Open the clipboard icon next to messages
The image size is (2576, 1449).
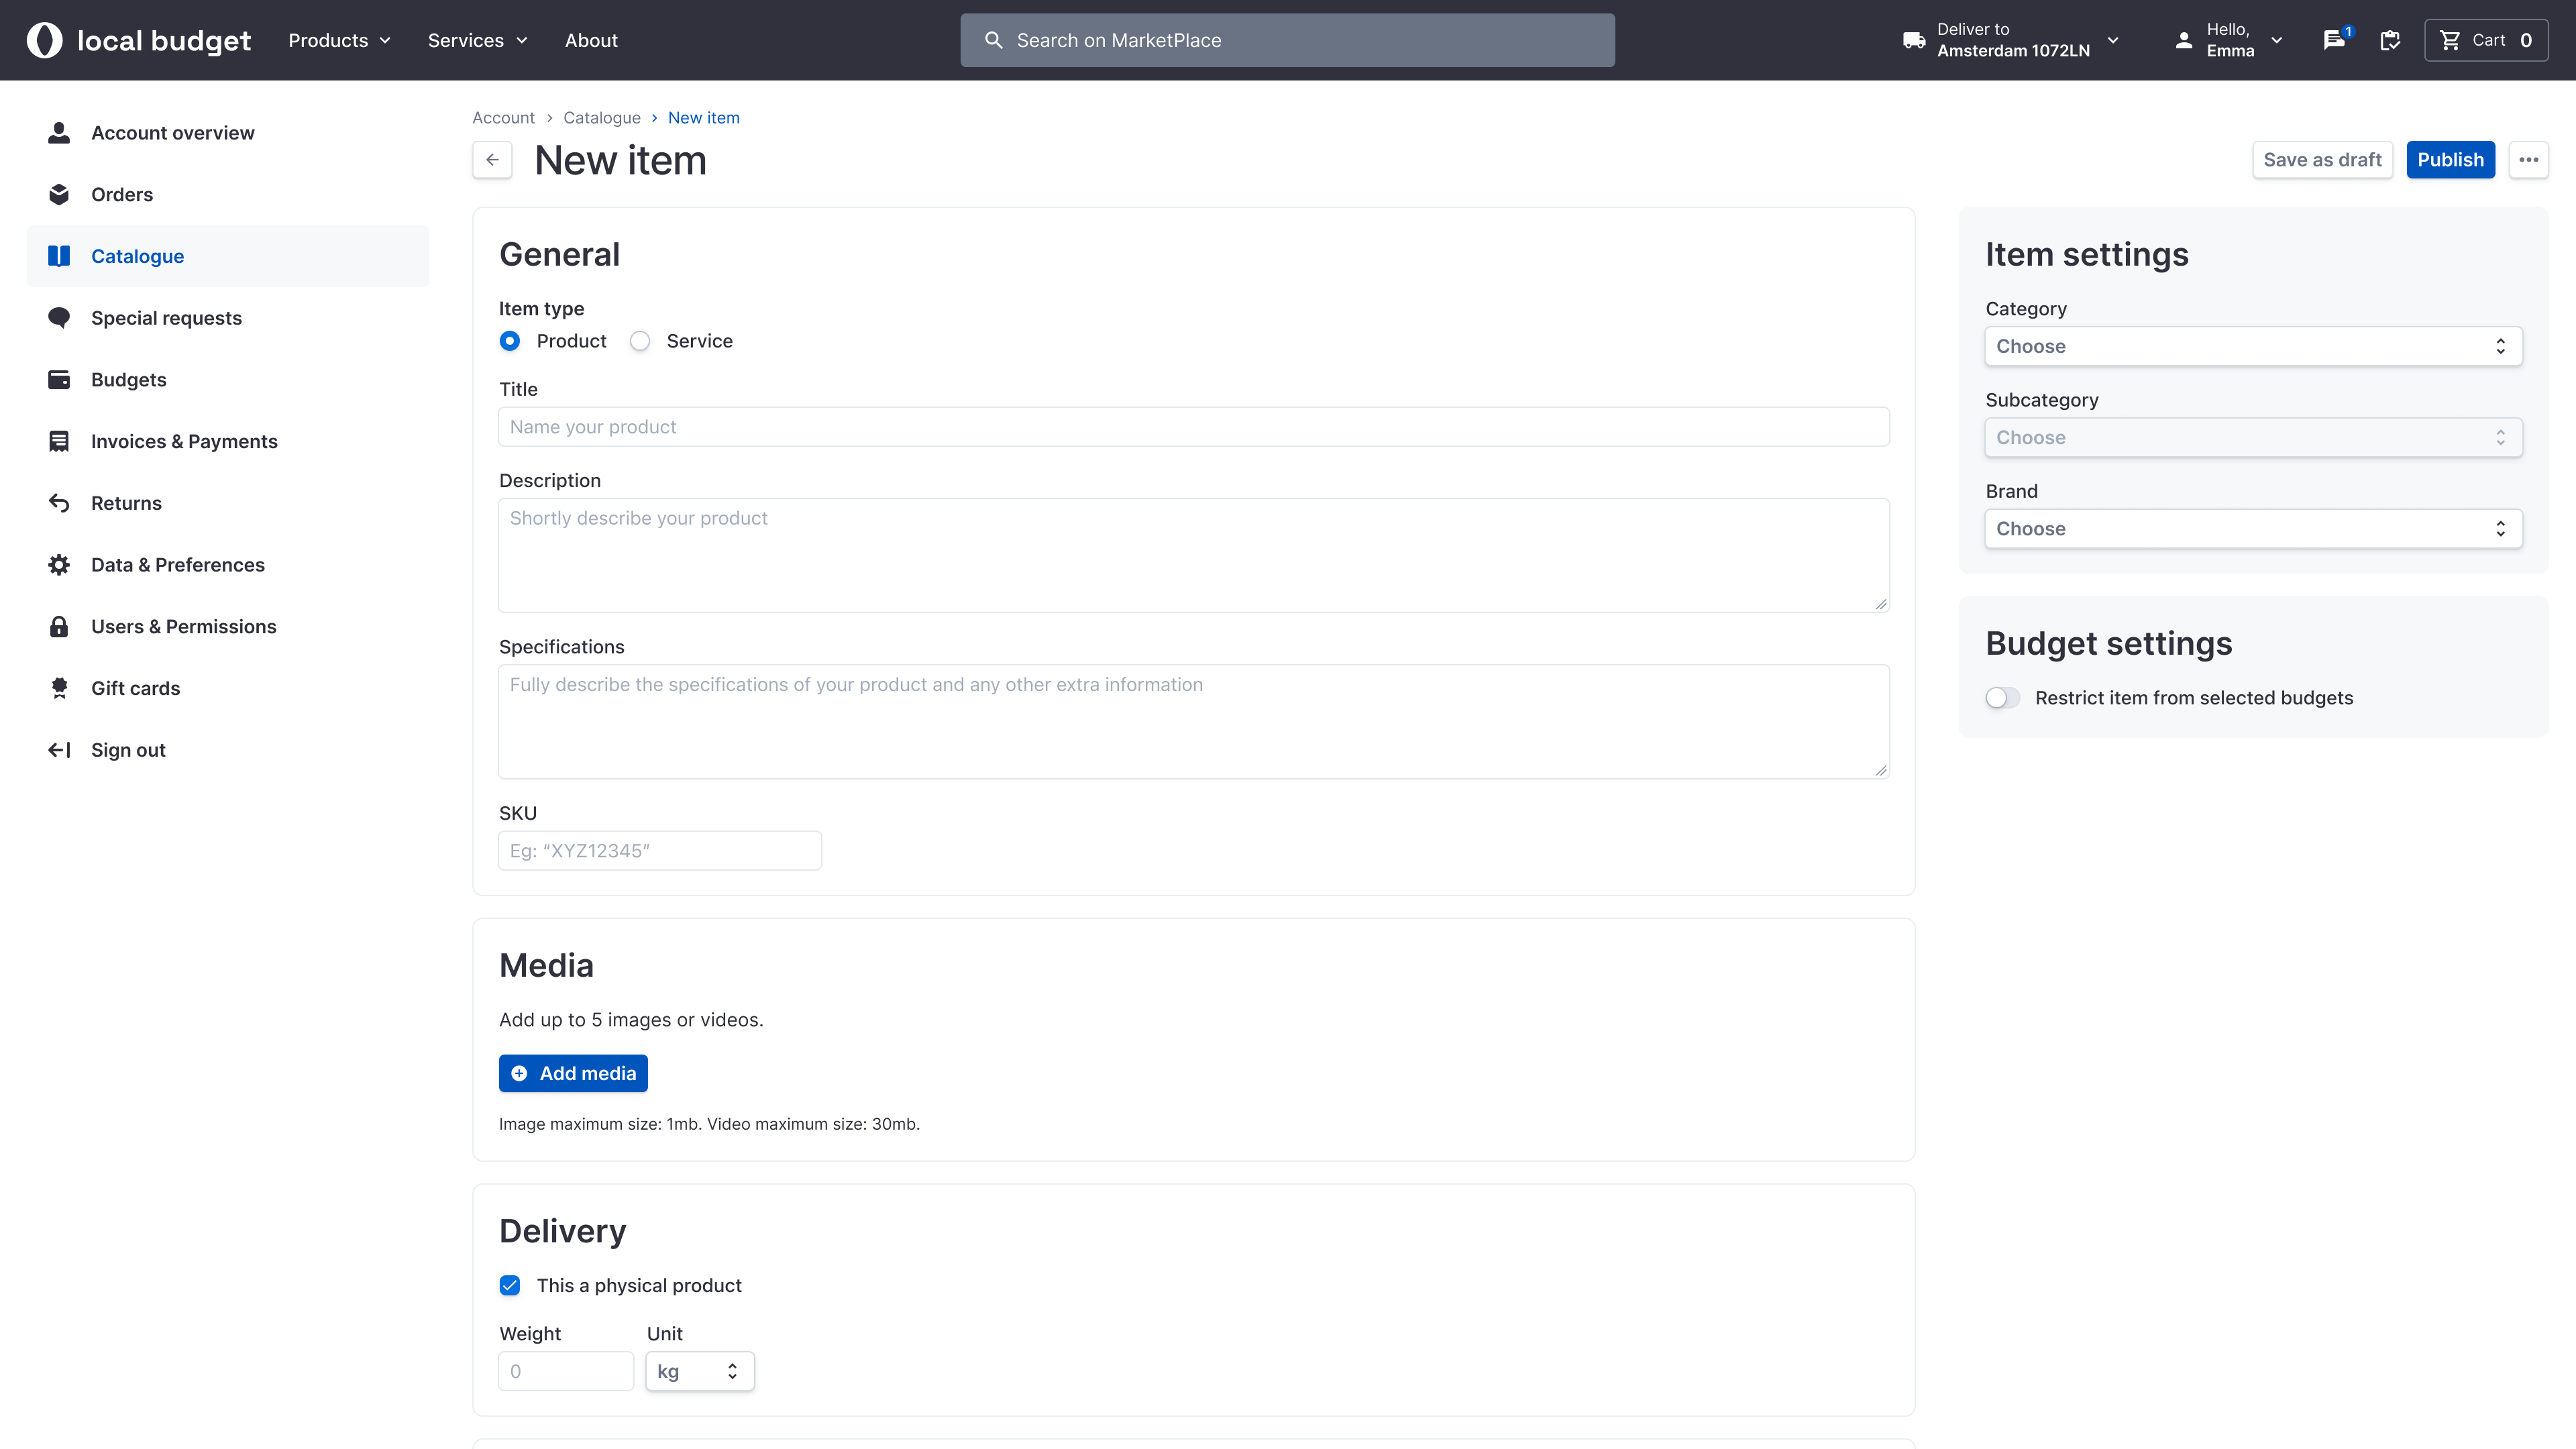pyautogui.click(x=2390, y=40)
